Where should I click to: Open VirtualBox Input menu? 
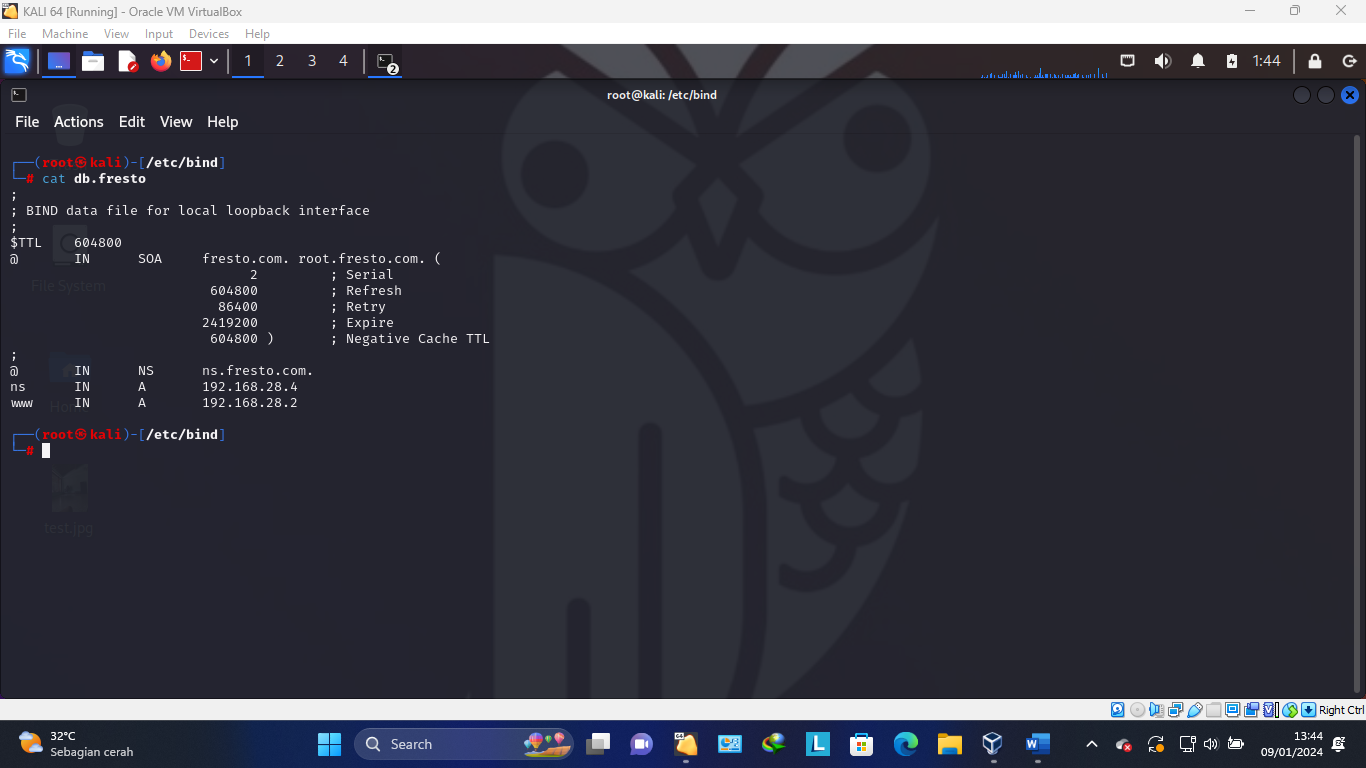point(159,34)
